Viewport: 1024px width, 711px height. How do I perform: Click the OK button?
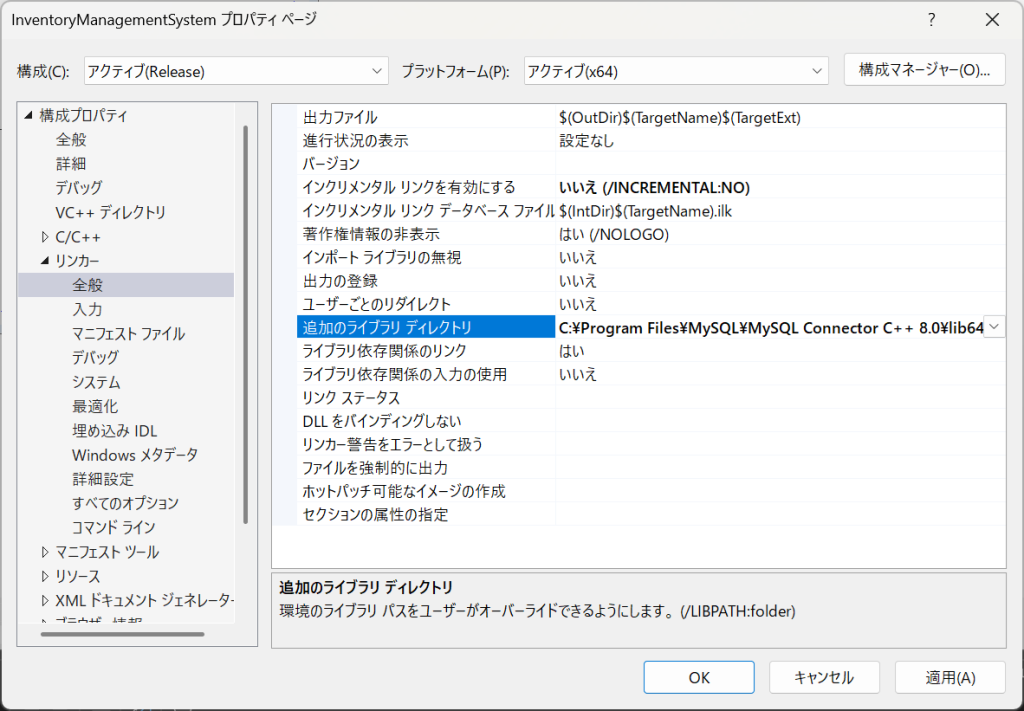[699, 677]
